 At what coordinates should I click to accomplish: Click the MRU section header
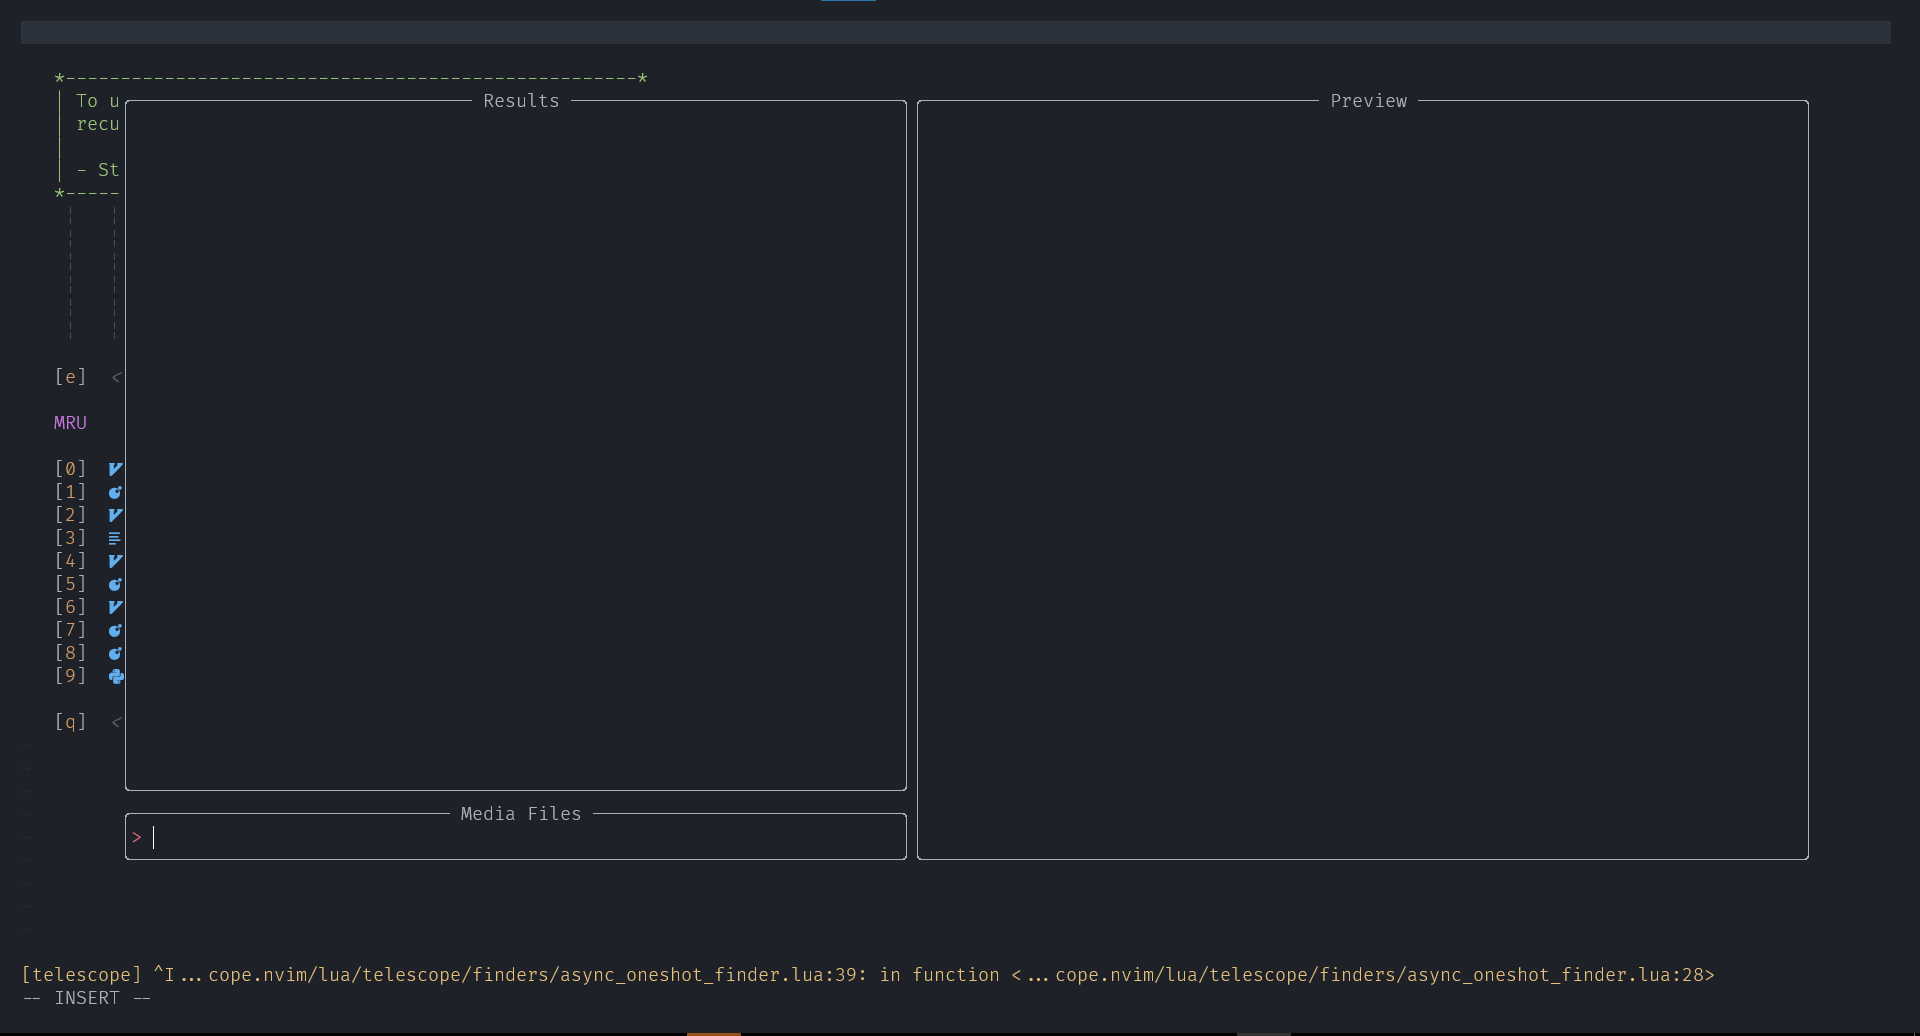coord(69,422)
